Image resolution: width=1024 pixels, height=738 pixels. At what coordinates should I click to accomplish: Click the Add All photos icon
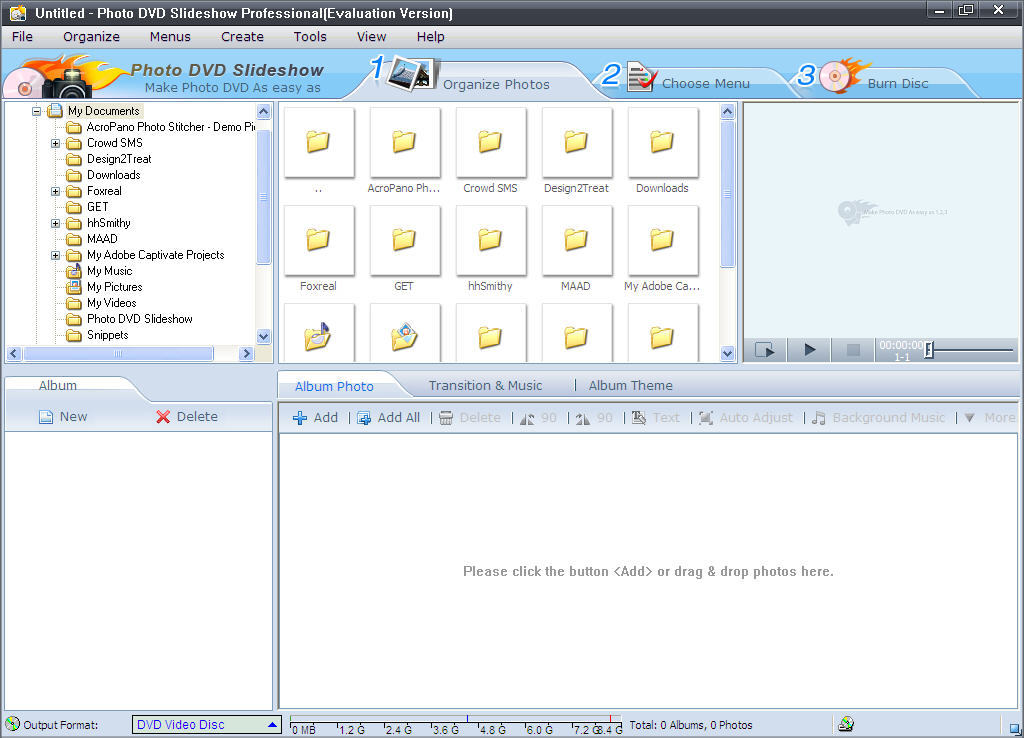364,418
